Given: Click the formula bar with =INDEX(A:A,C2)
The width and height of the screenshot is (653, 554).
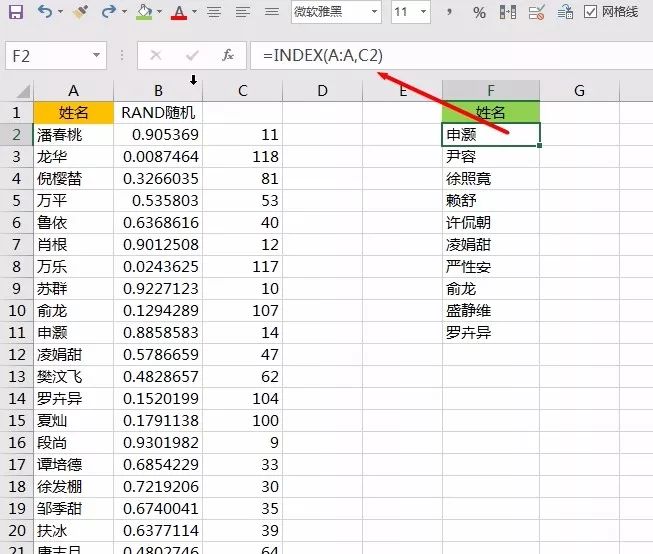Looking at the screenshot, I should (451, 55).
